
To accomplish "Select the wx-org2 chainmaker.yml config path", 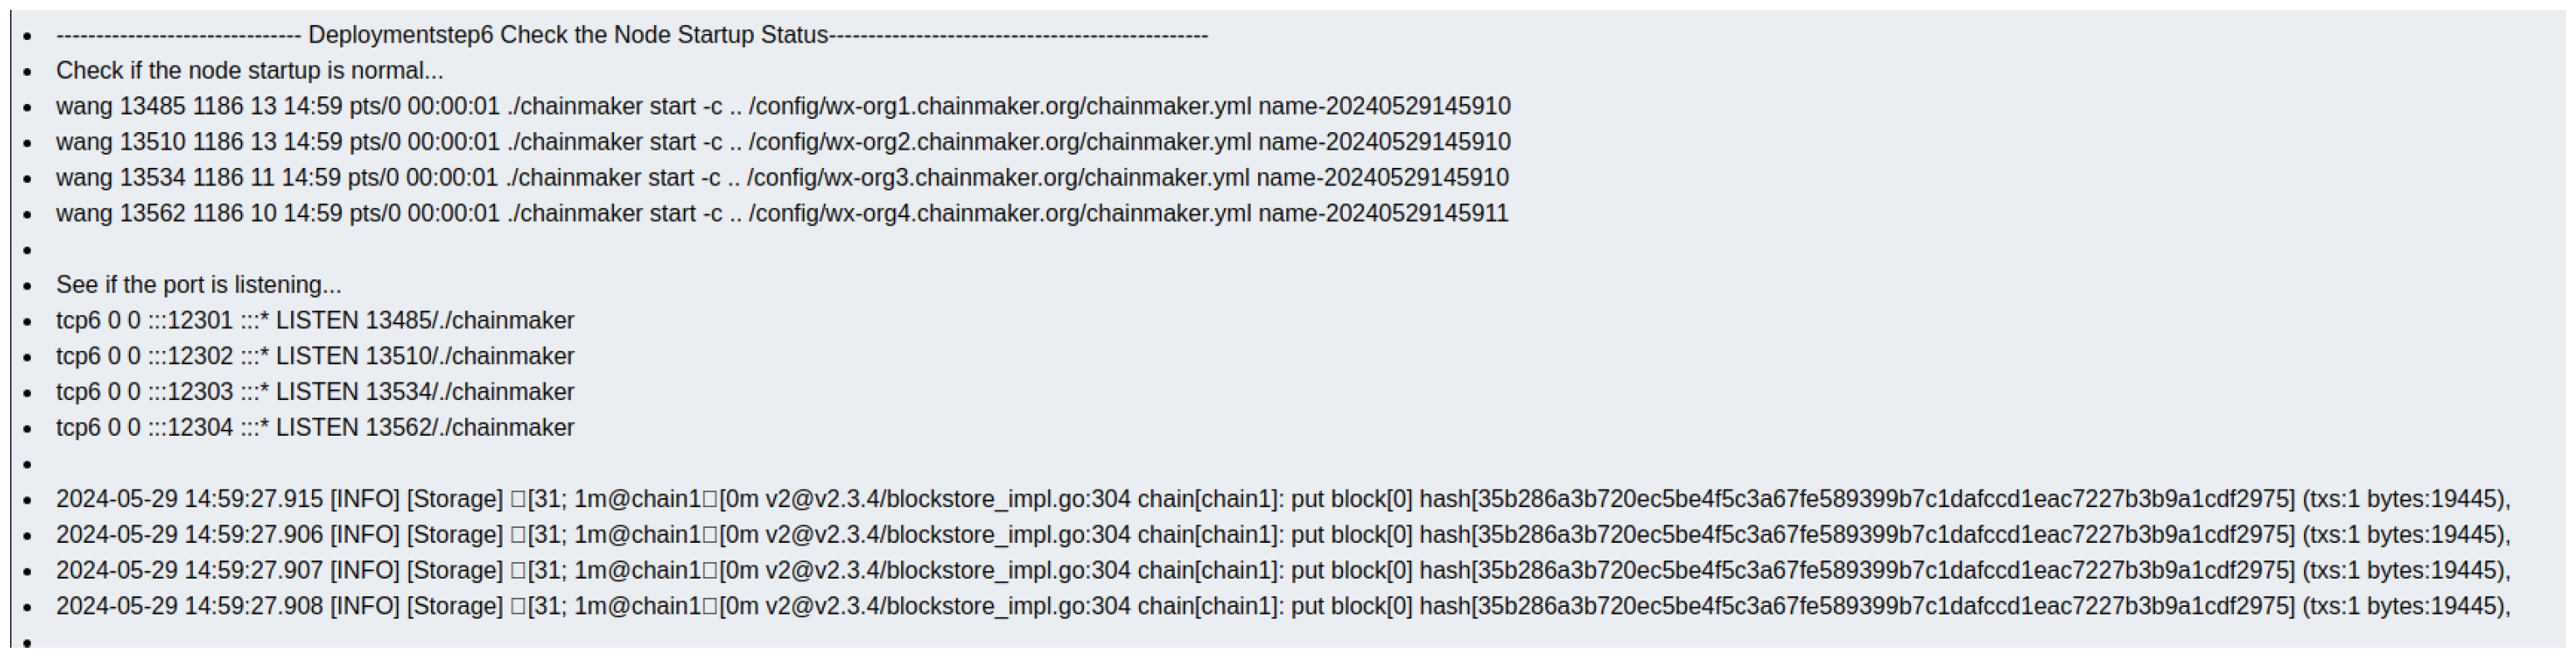I will (999, 142).
